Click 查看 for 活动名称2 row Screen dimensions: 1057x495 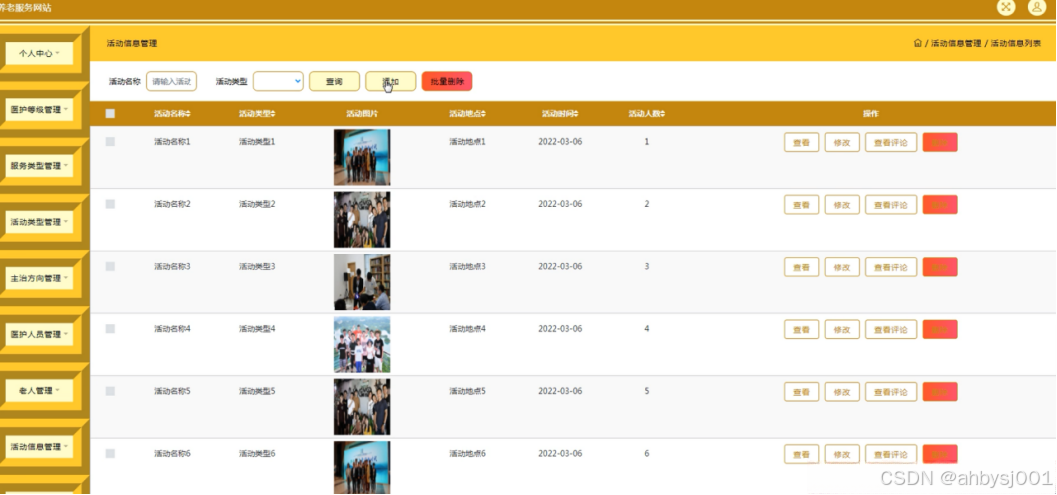(802, 205)
